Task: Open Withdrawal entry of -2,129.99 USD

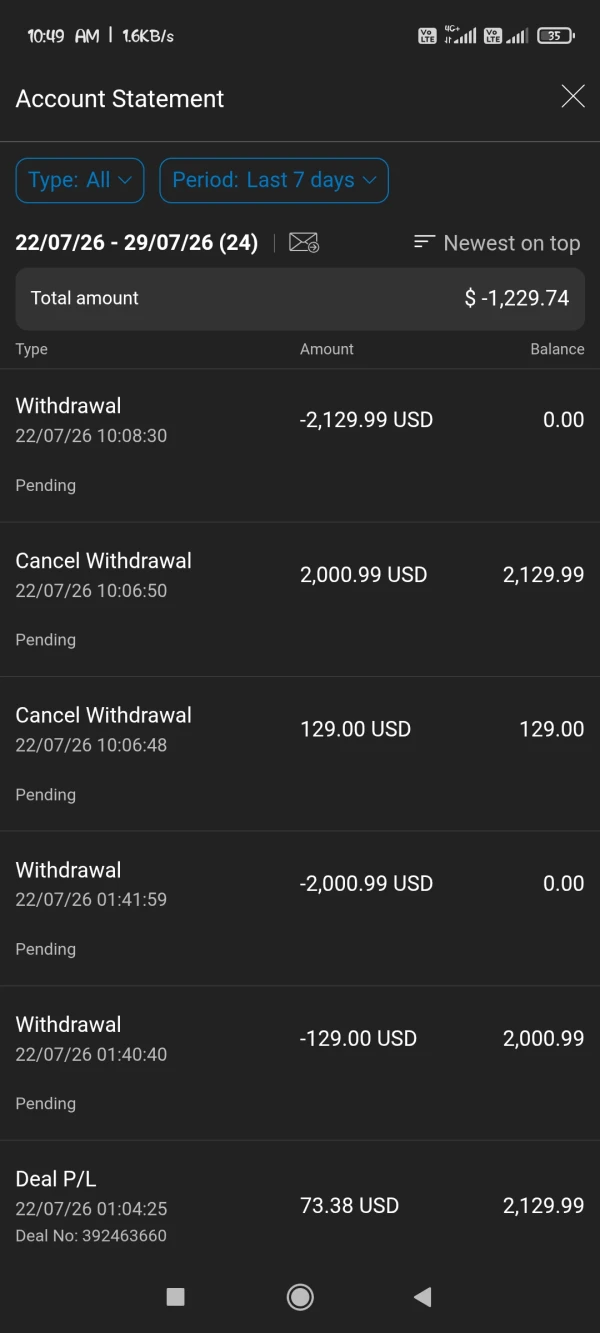Action: pos(300,445)
